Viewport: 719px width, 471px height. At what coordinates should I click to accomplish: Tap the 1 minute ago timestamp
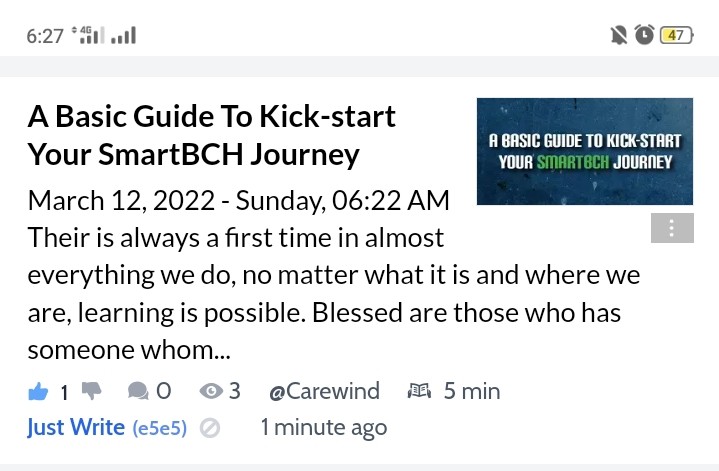pos(324,427)
